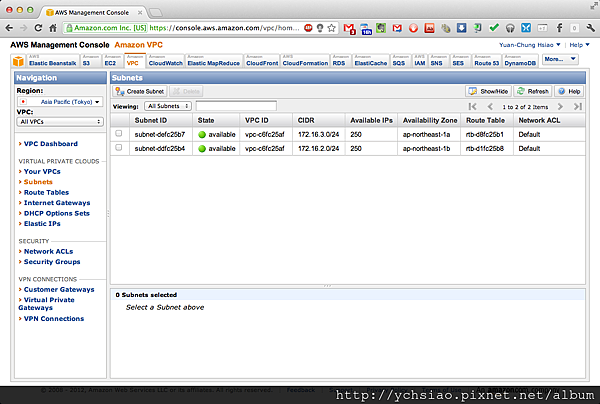Open the Region dropdown showing Asia Pacific (Tokyo)
Viewport: 600px width, 404px height.
point(60,102)
